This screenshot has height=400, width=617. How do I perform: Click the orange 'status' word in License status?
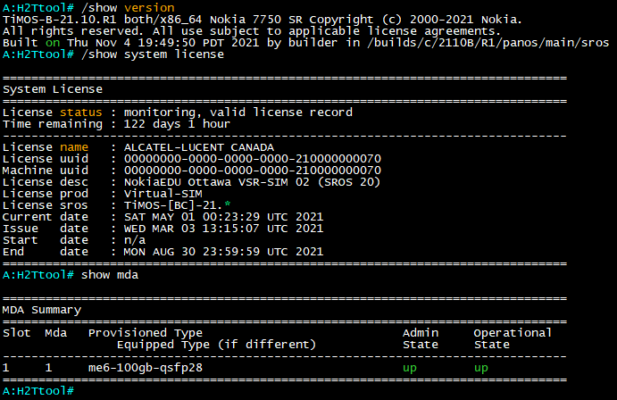81,112
